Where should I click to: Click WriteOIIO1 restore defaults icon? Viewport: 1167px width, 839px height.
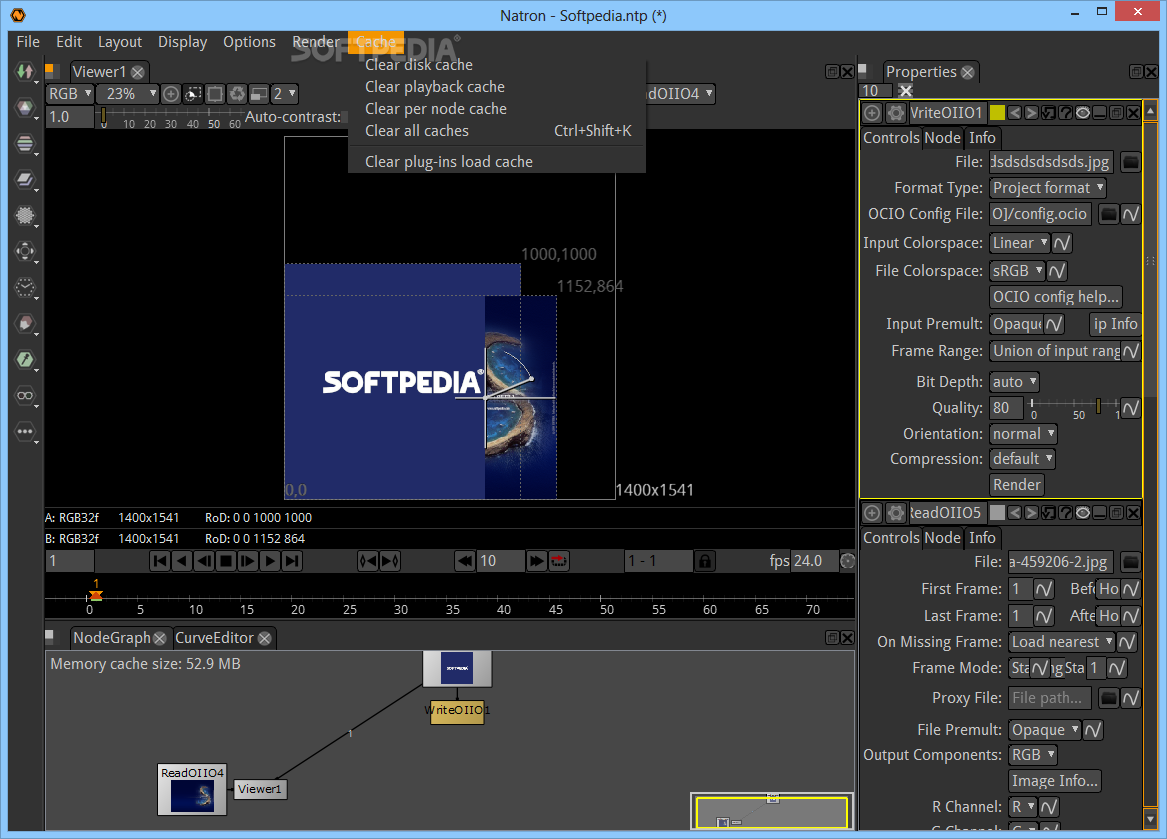click(x=1049, y=113)
